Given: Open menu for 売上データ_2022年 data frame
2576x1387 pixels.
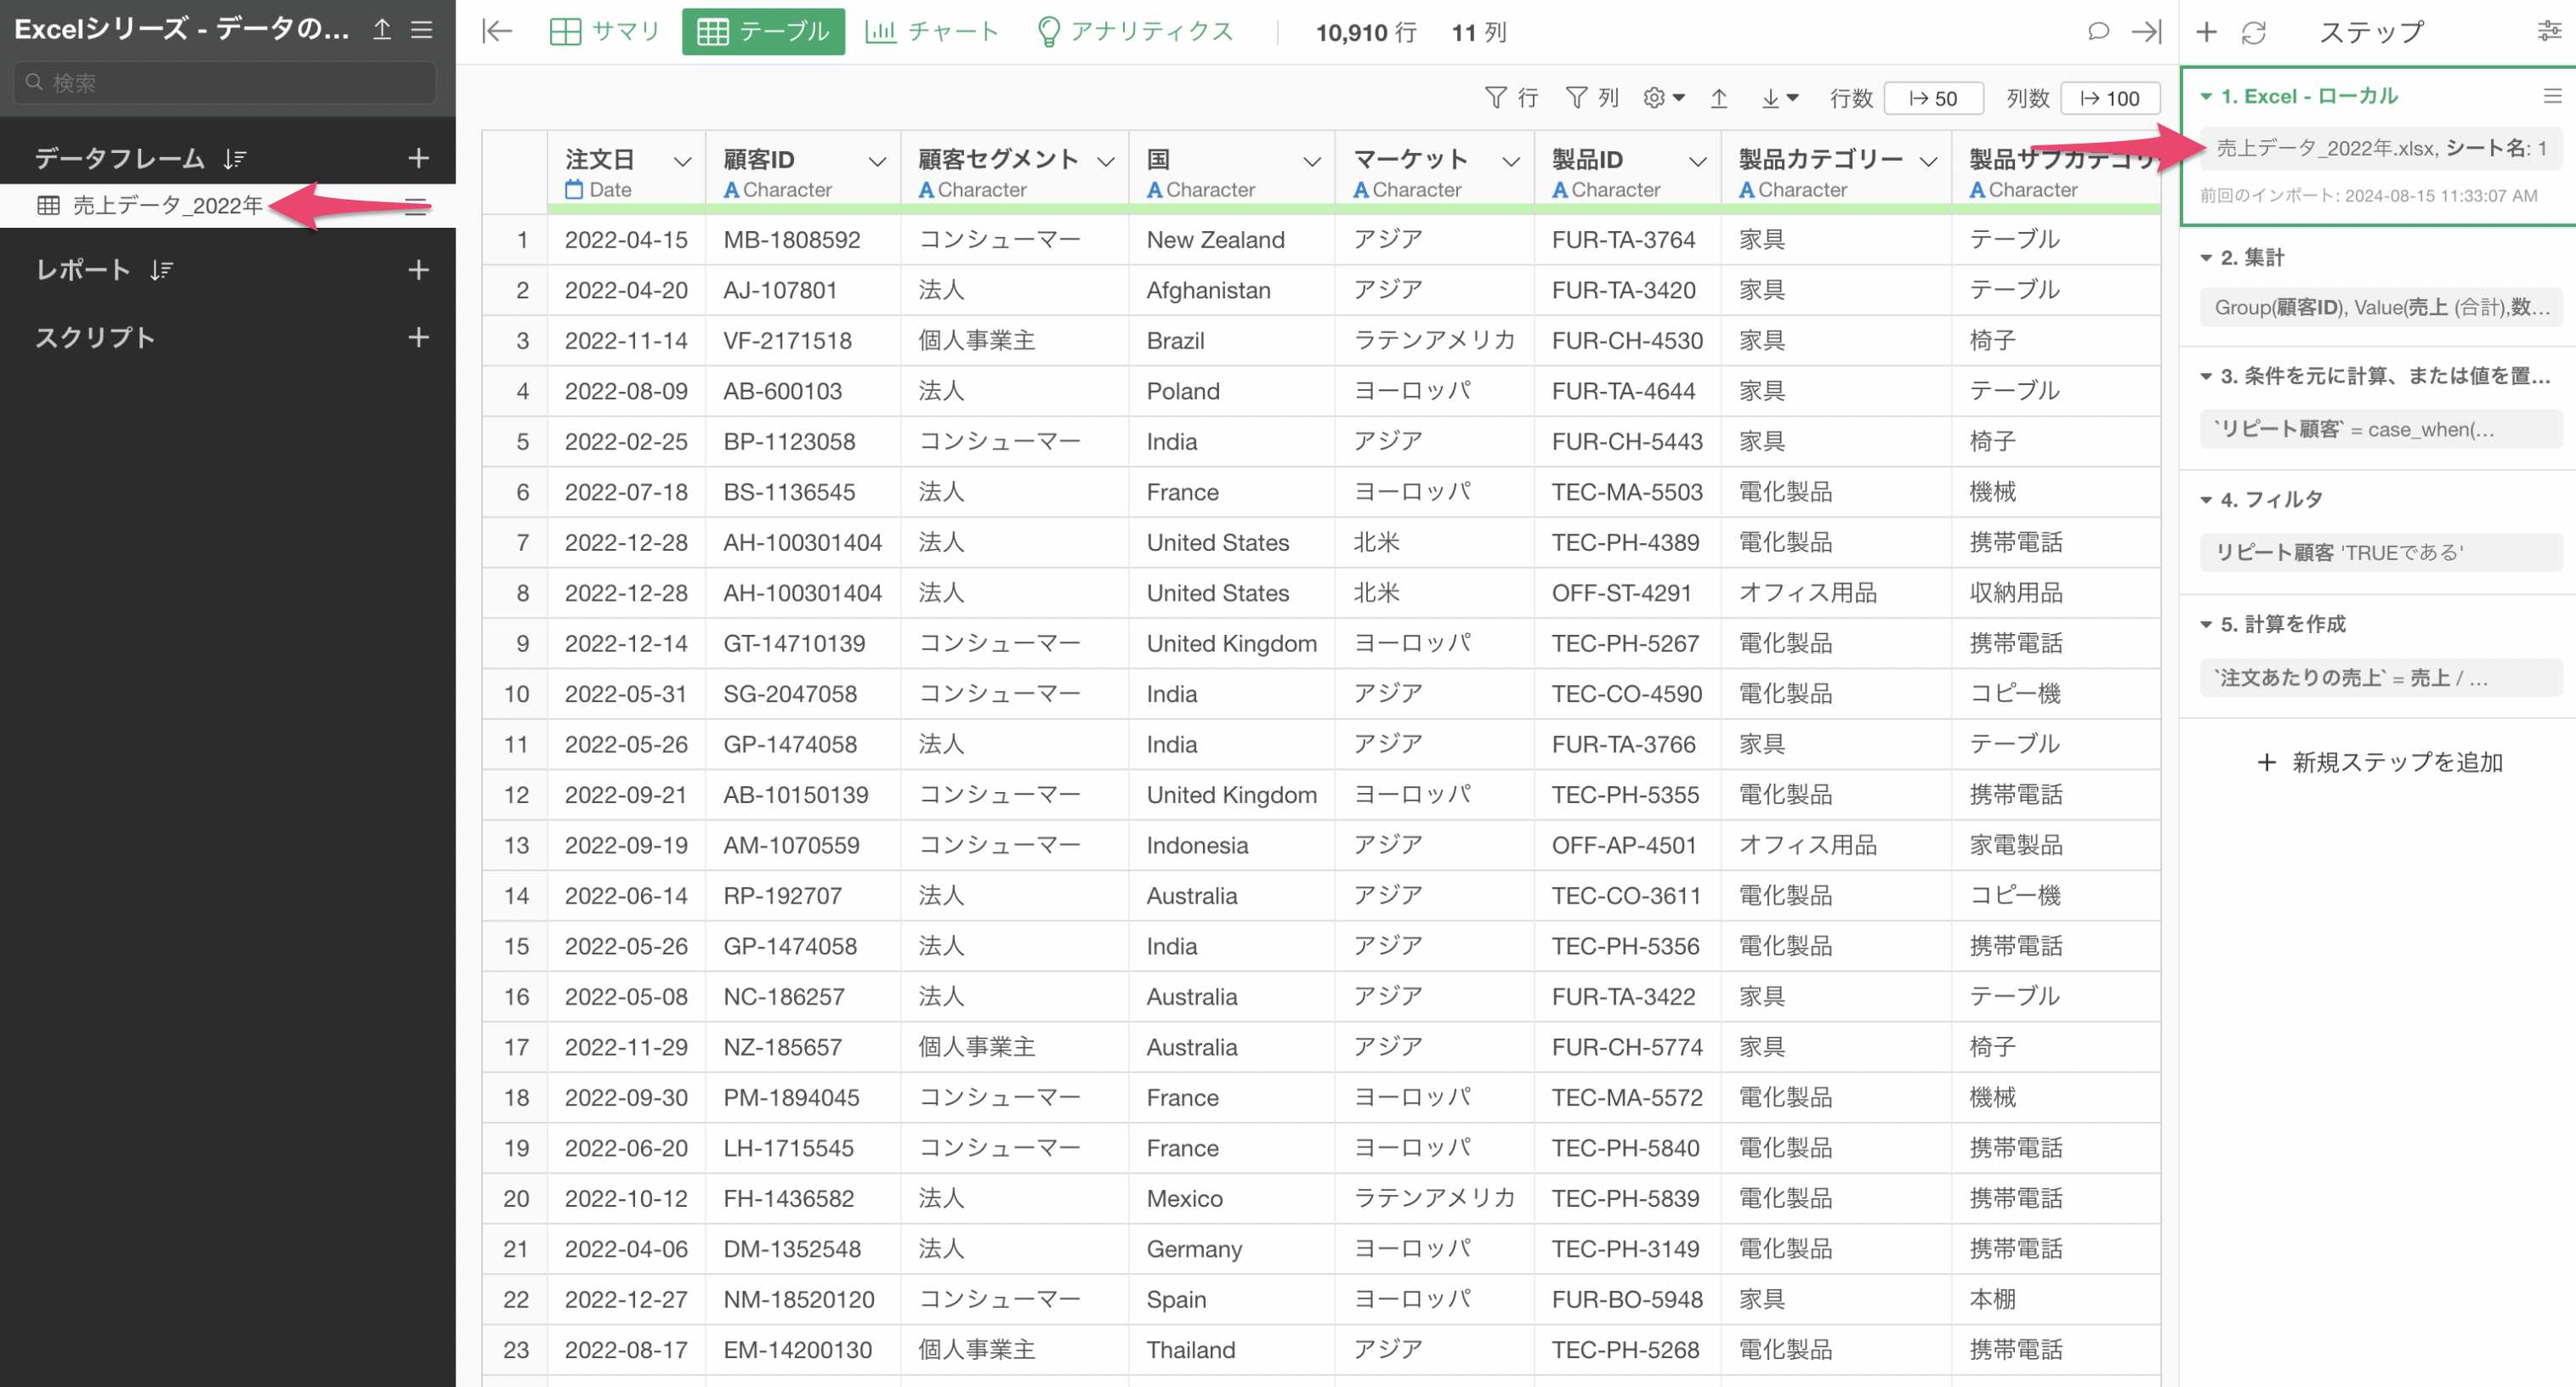Looking at the screenshot, I should (x=416, y=206).
